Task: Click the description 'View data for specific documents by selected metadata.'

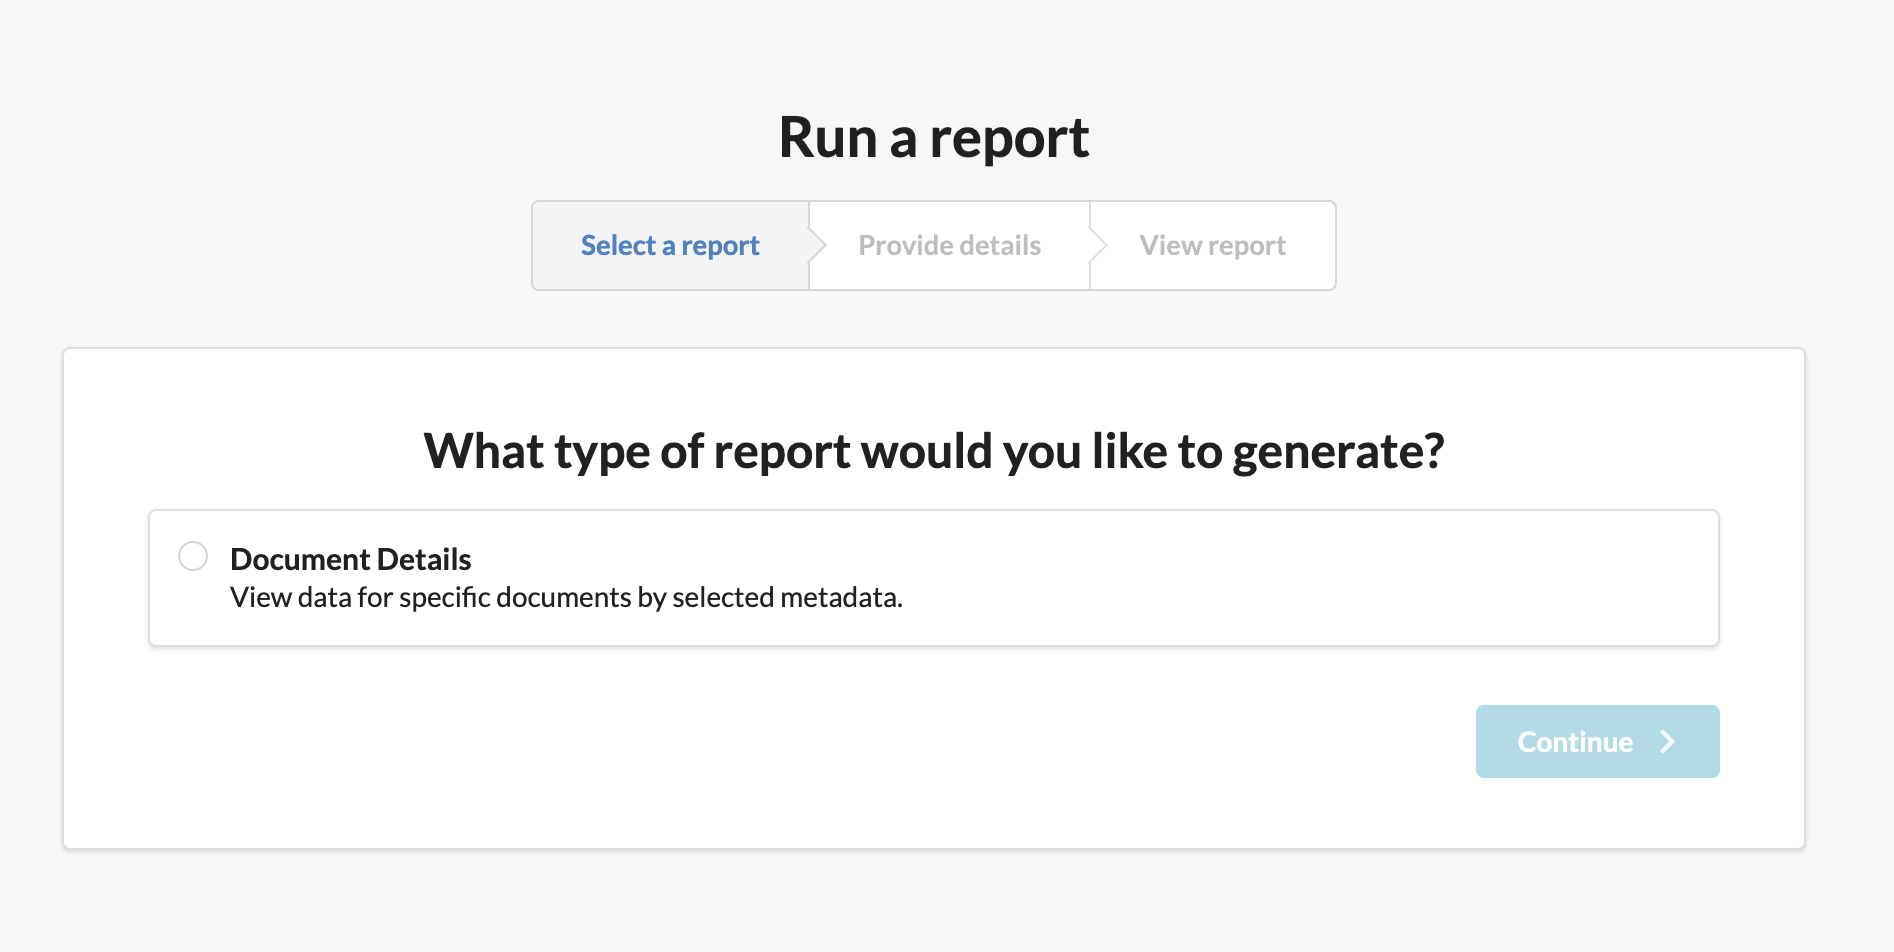Action: (566, 597)
